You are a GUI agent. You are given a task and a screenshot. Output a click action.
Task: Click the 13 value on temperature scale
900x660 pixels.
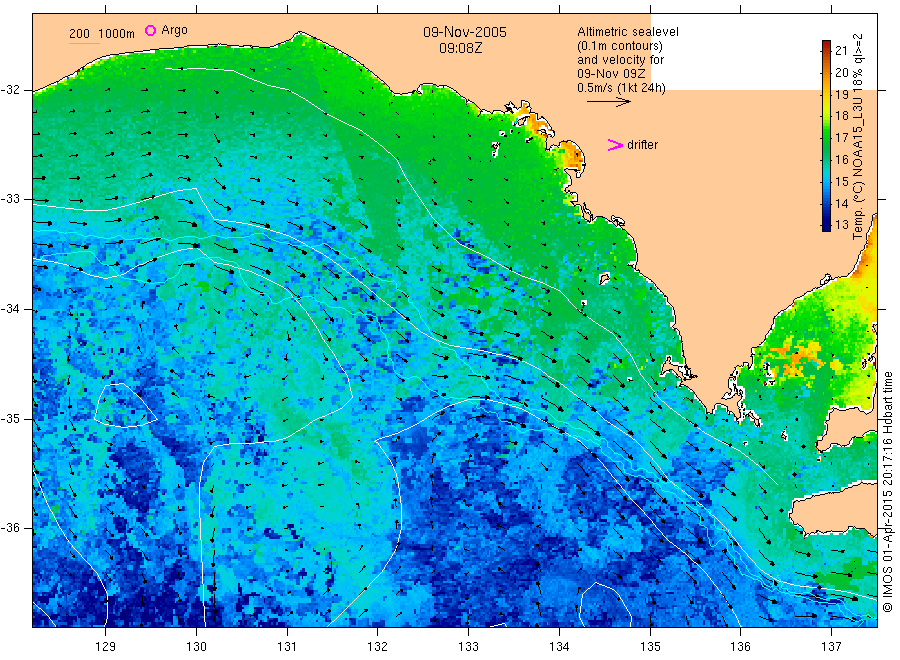841,225
